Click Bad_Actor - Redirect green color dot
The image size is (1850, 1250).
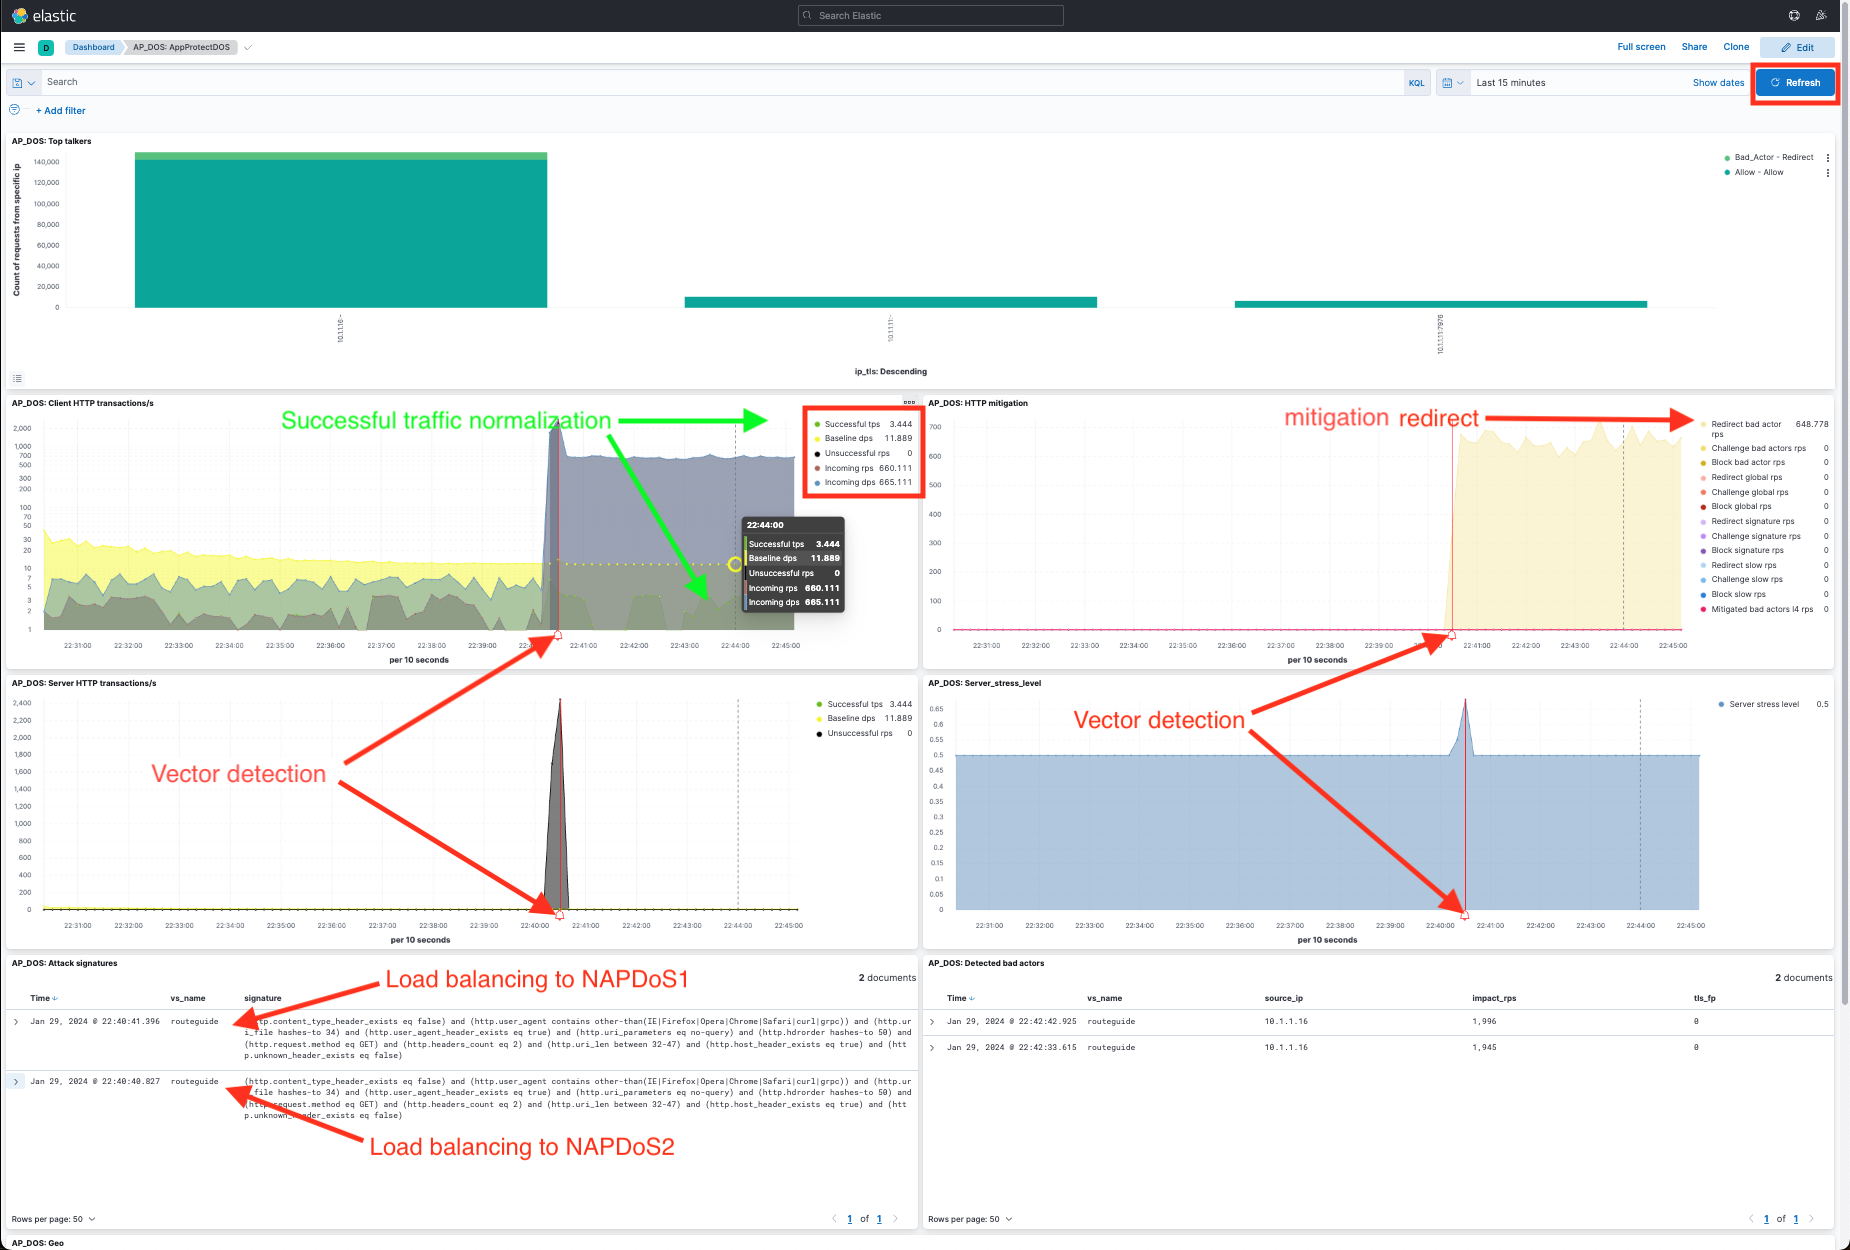tap(1727, 158)
